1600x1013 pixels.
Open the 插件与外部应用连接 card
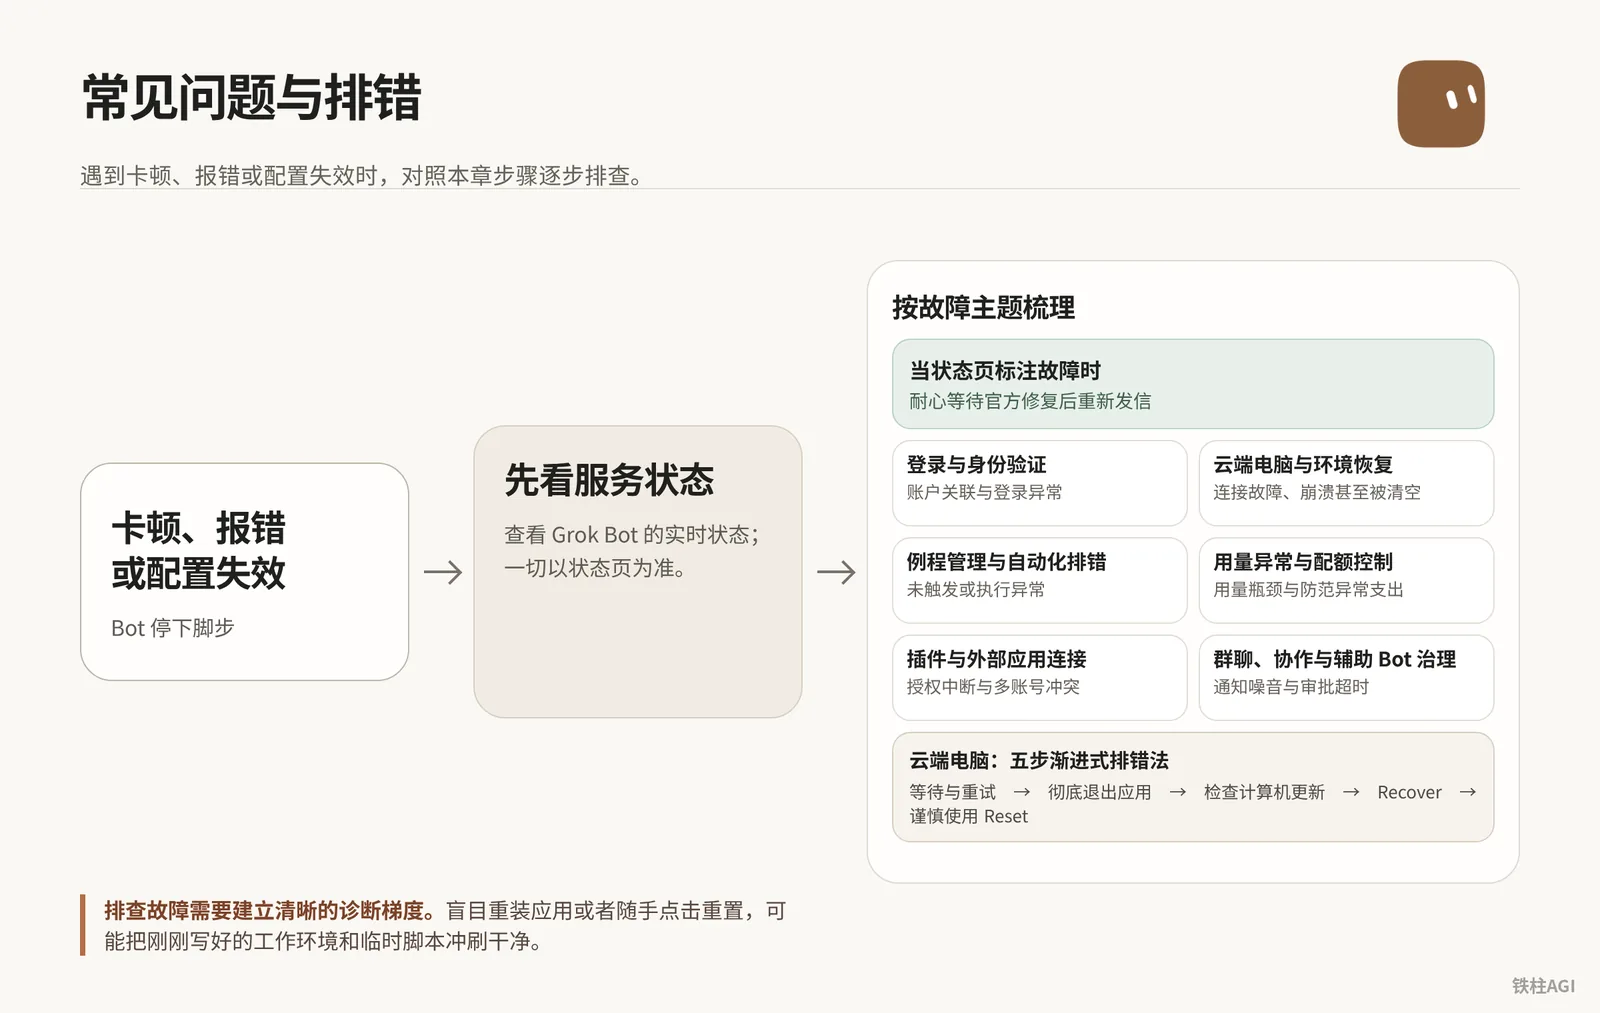coord(1040,677)
